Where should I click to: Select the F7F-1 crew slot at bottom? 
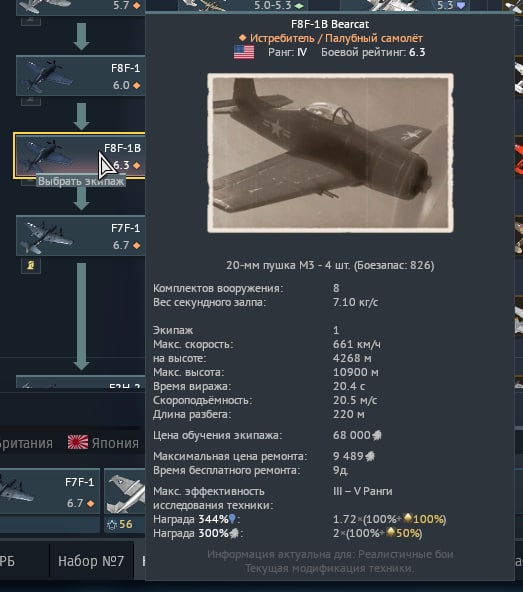(x=50, y=492)
